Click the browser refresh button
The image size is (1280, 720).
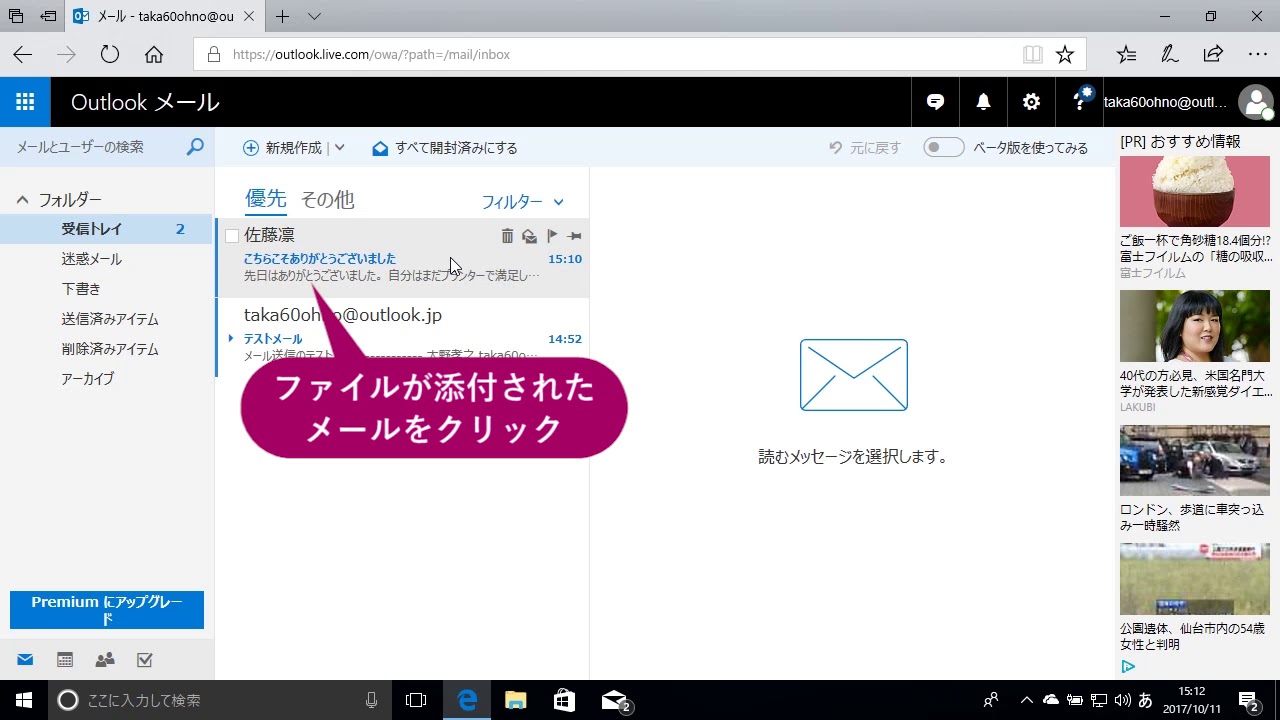click(109, 55)
